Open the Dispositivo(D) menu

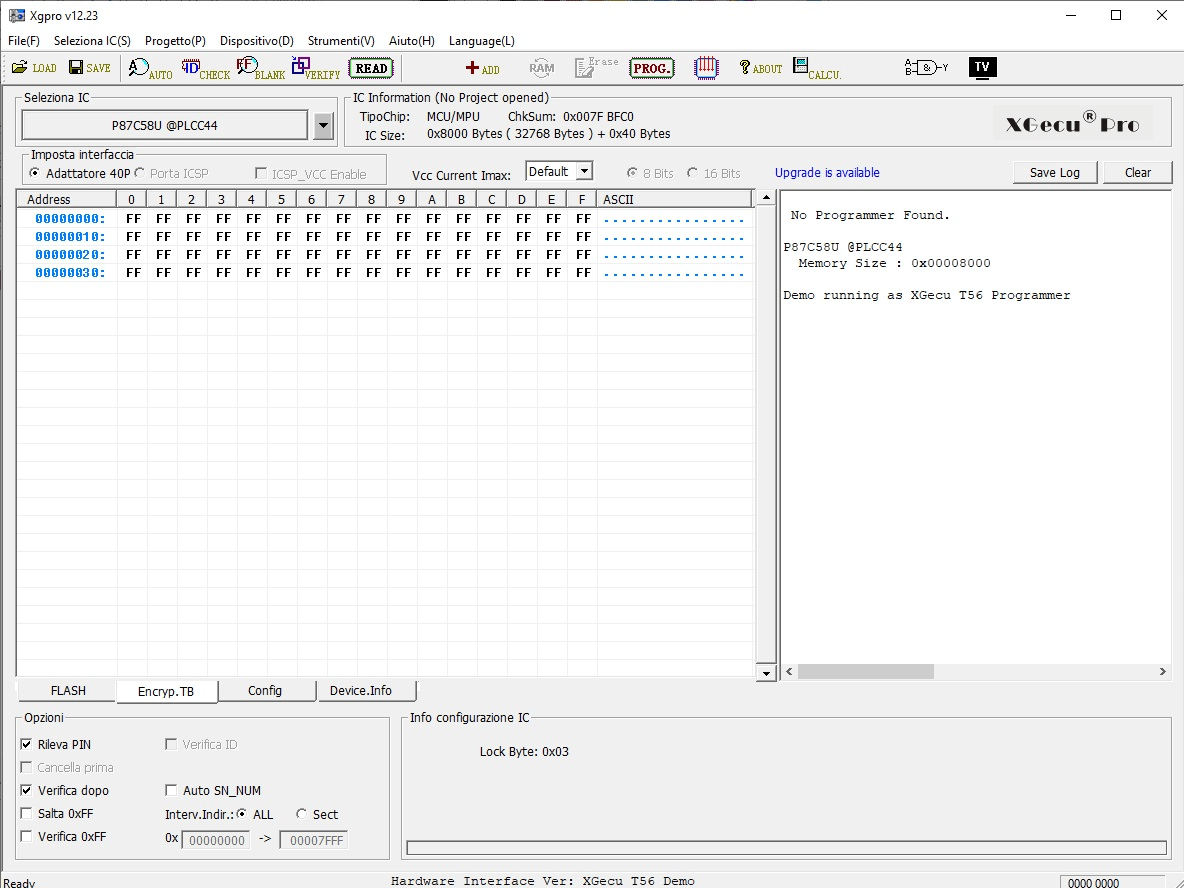click(257, 41)
